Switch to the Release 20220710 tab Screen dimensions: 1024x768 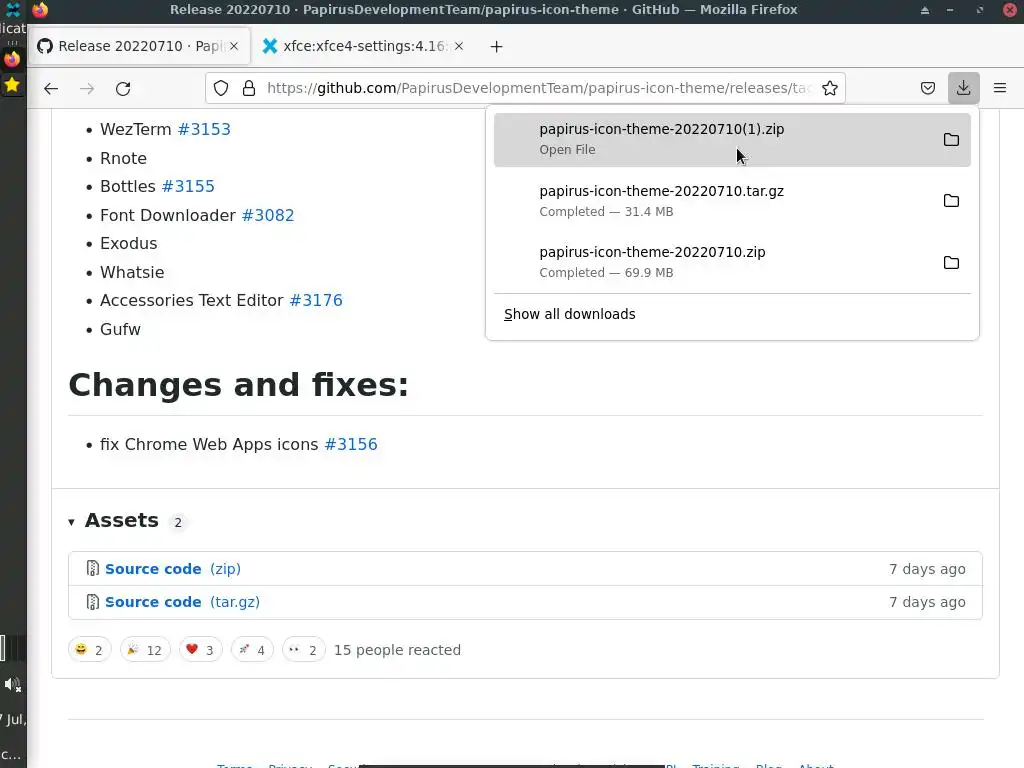(139, 46)
